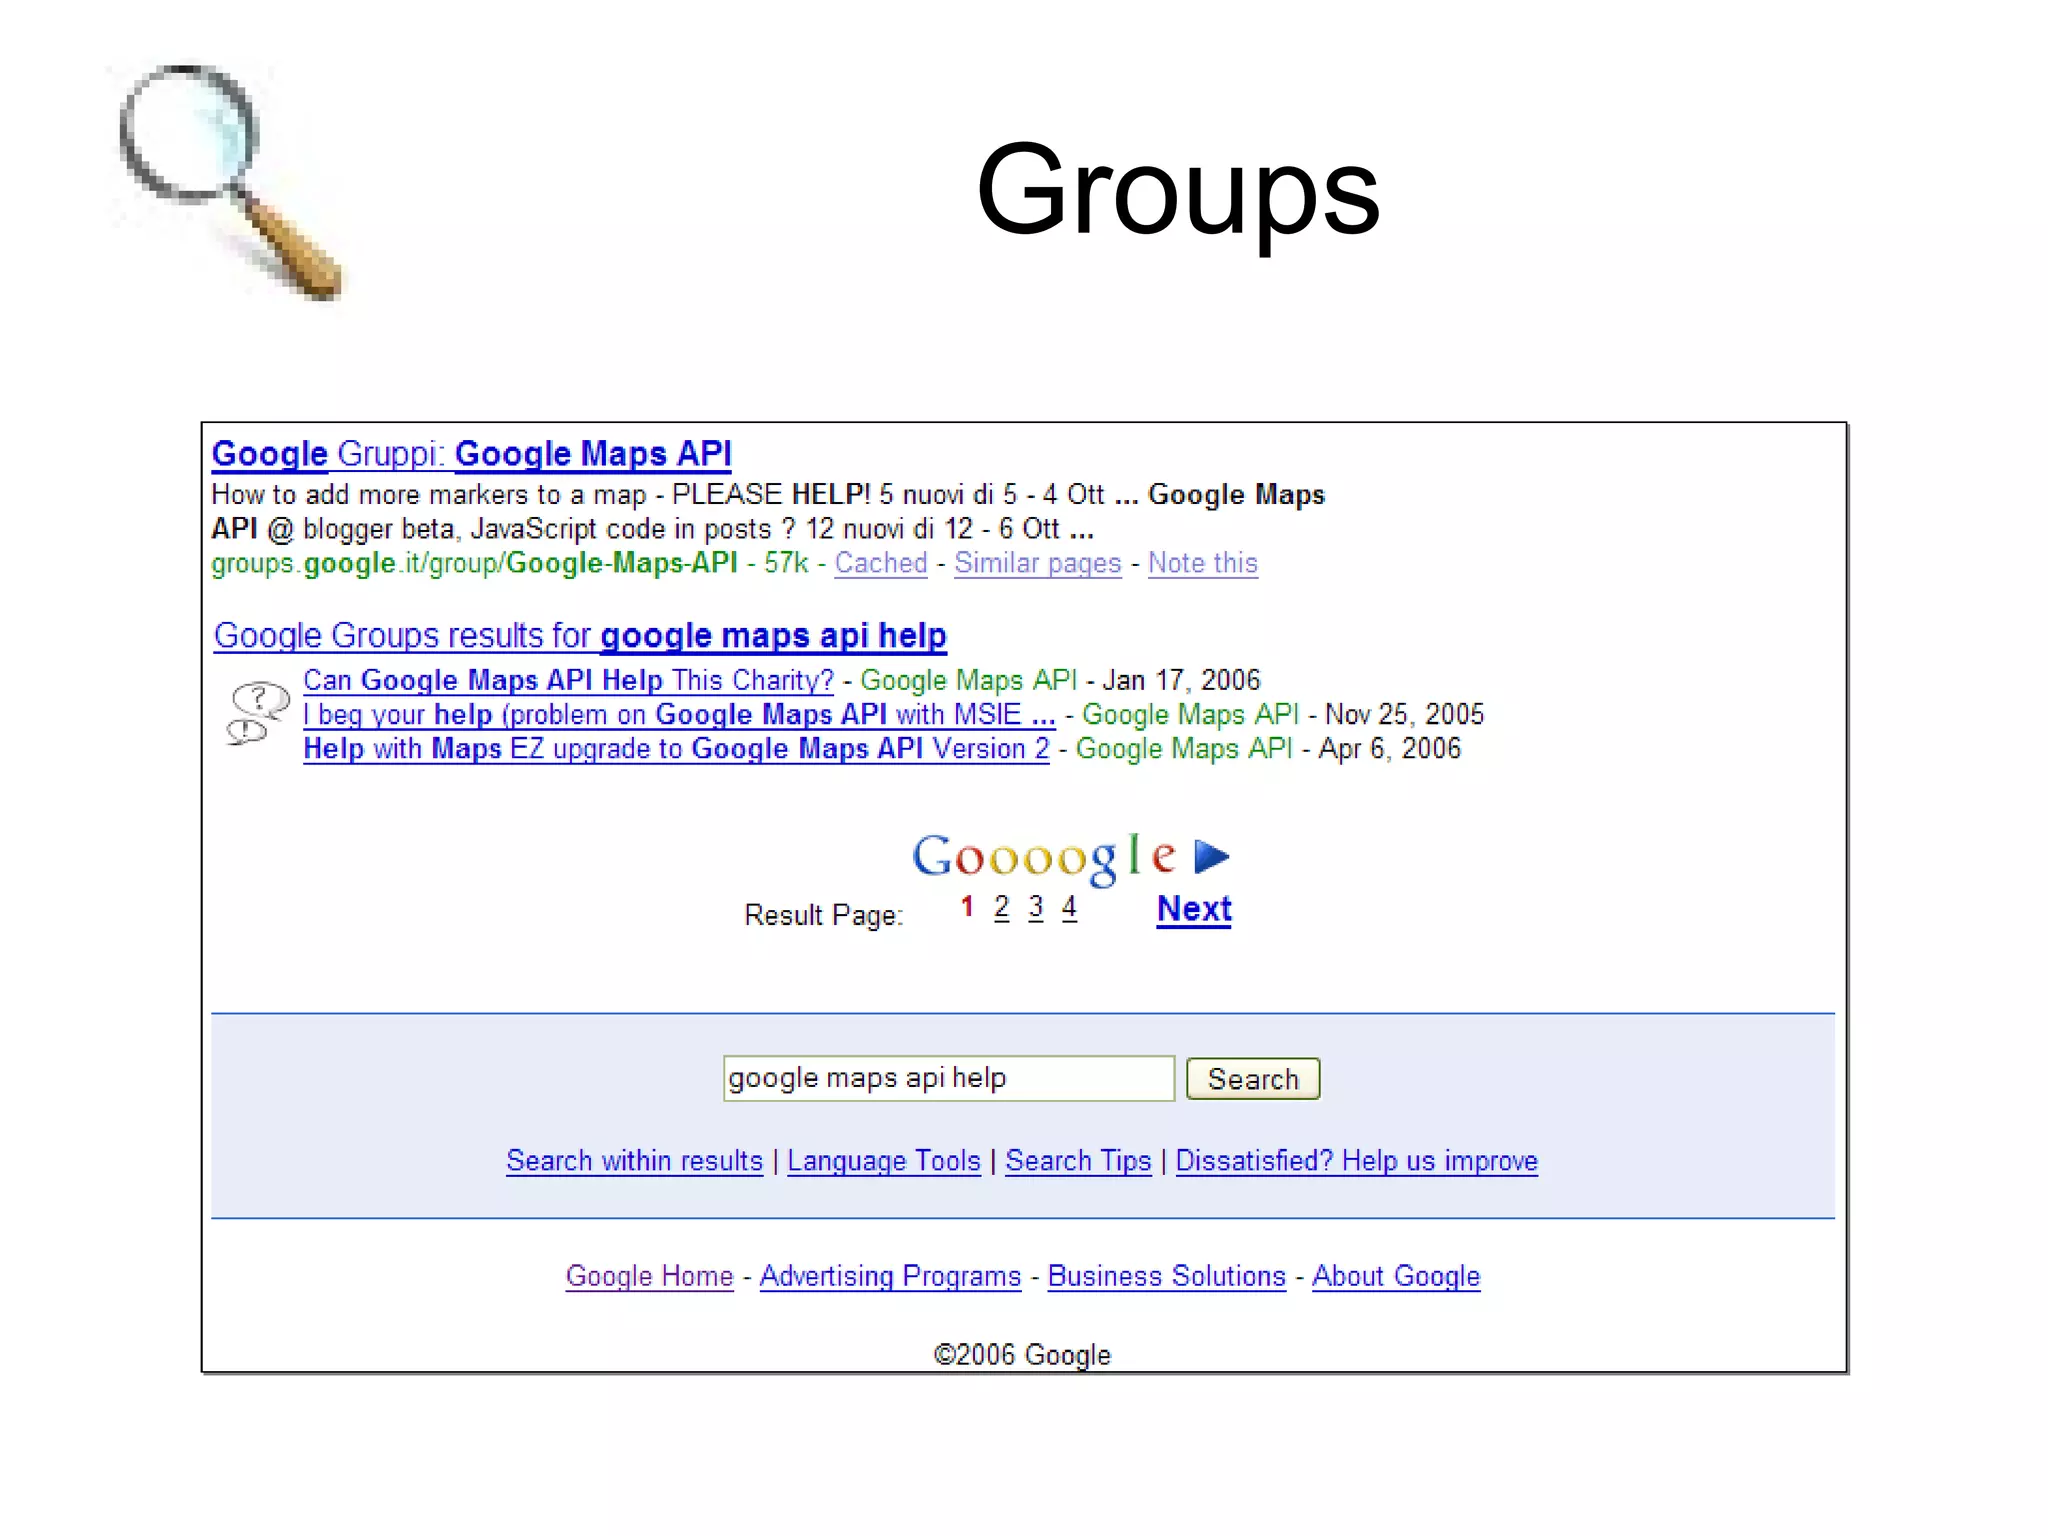Open Business Solutions

[x=1166, y=1276]
